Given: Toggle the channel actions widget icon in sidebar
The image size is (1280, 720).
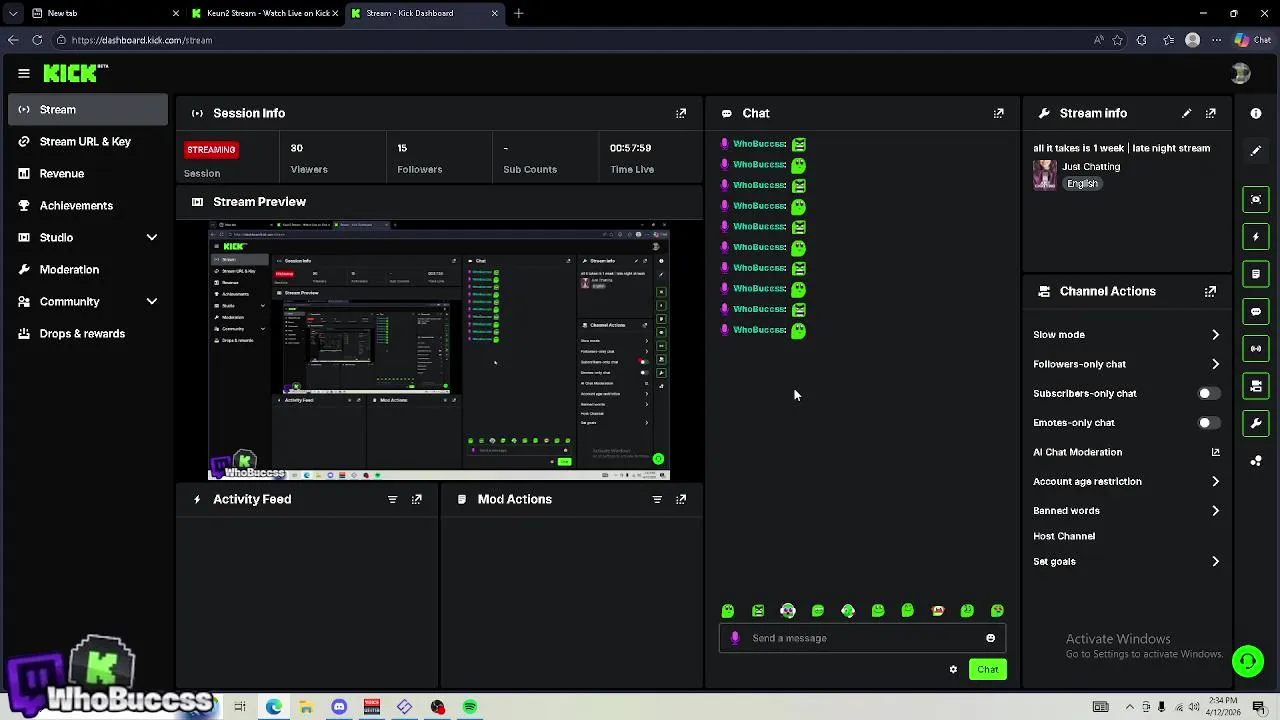Looking at the screenshot, I should (x=1256, y=385).
